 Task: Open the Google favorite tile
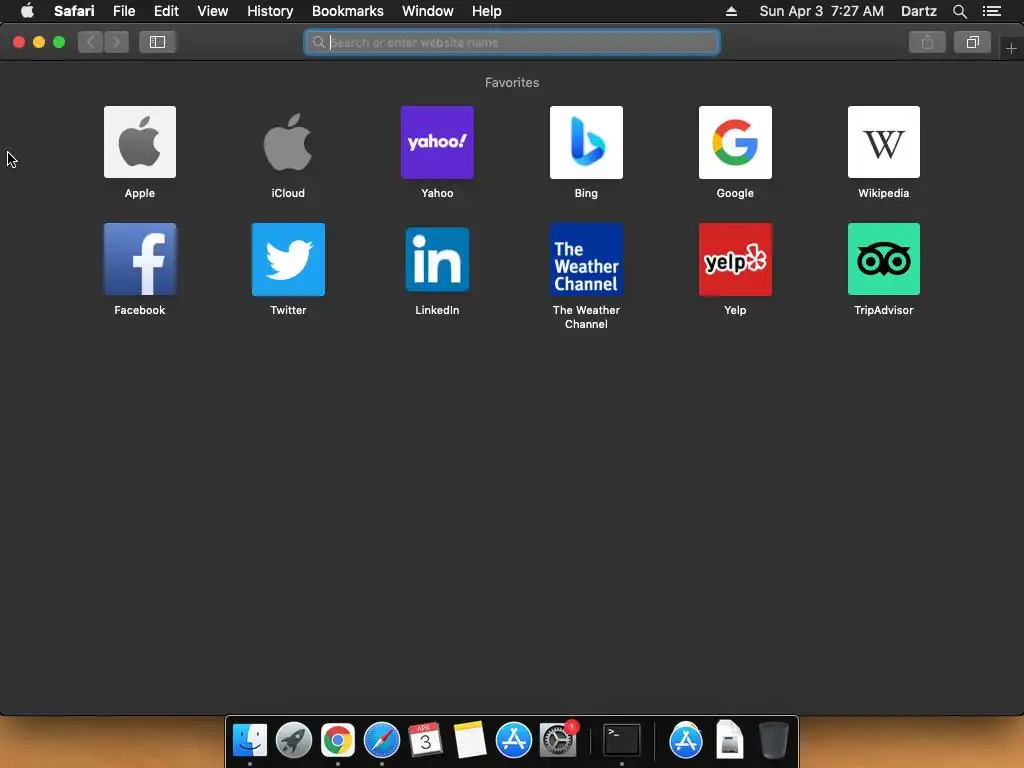pos(735,142)
